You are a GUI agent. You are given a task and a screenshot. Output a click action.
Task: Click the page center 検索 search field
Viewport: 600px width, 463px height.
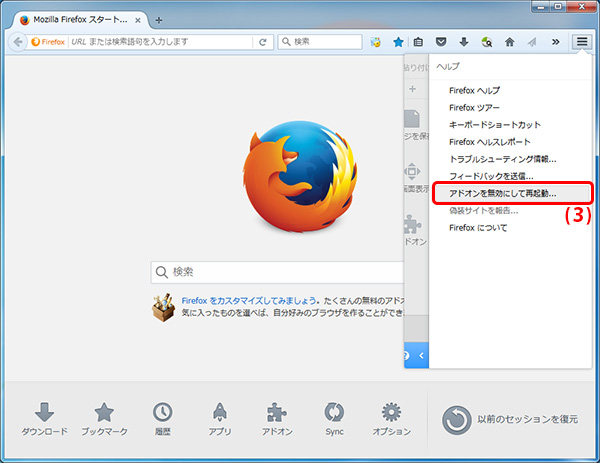coord(277,272)
